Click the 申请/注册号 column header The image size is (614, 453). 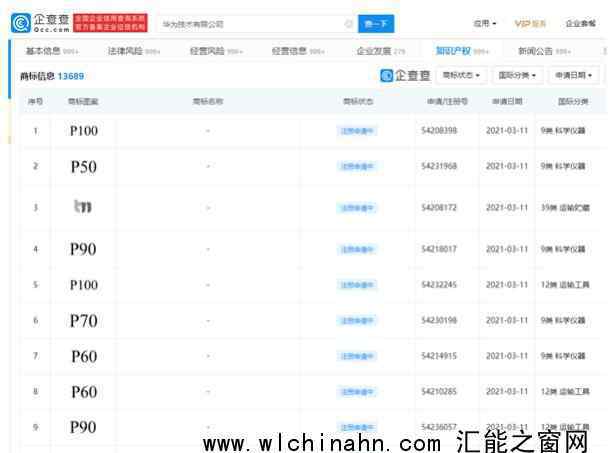447,101
